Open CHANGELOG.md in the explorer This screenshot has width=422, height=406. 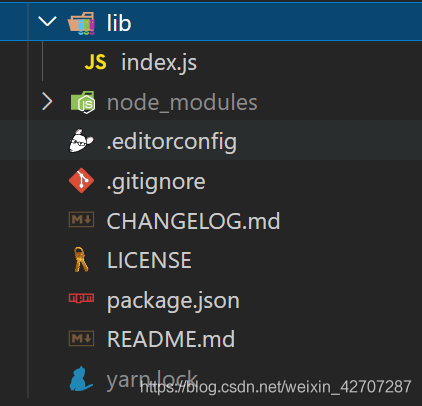[193, 221]
